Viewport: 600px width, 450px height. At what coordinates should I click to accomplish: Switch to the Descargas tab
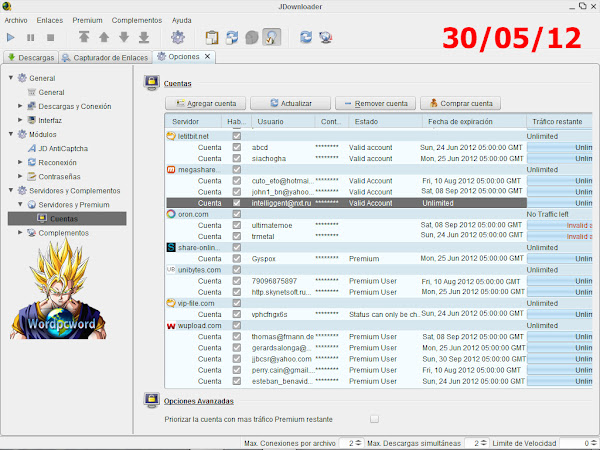click(31, 57)
